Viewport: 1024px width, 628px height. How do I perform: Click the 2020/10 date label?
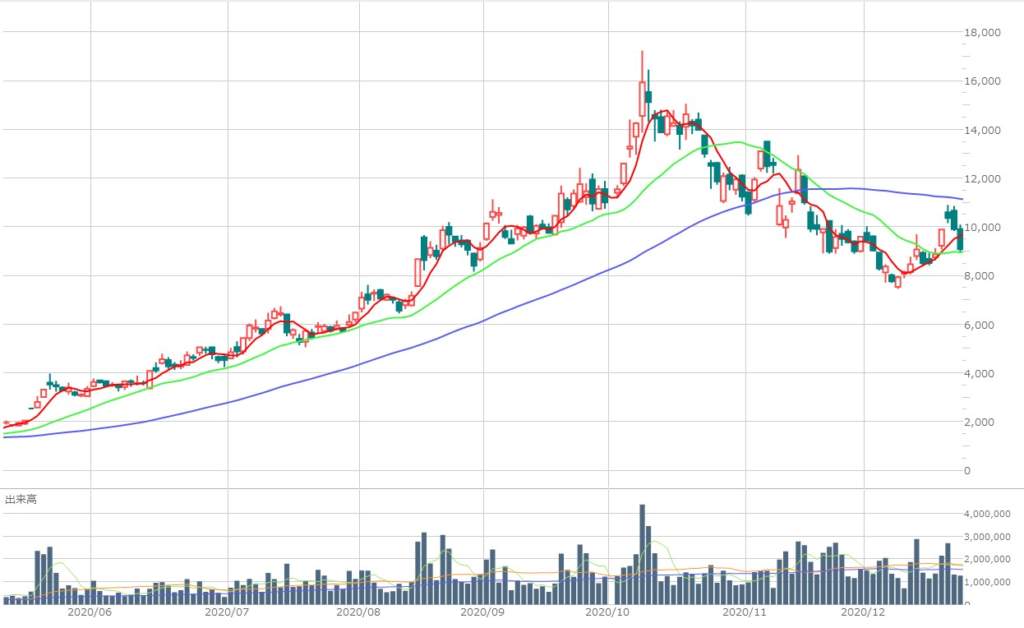tap(607, 612)
